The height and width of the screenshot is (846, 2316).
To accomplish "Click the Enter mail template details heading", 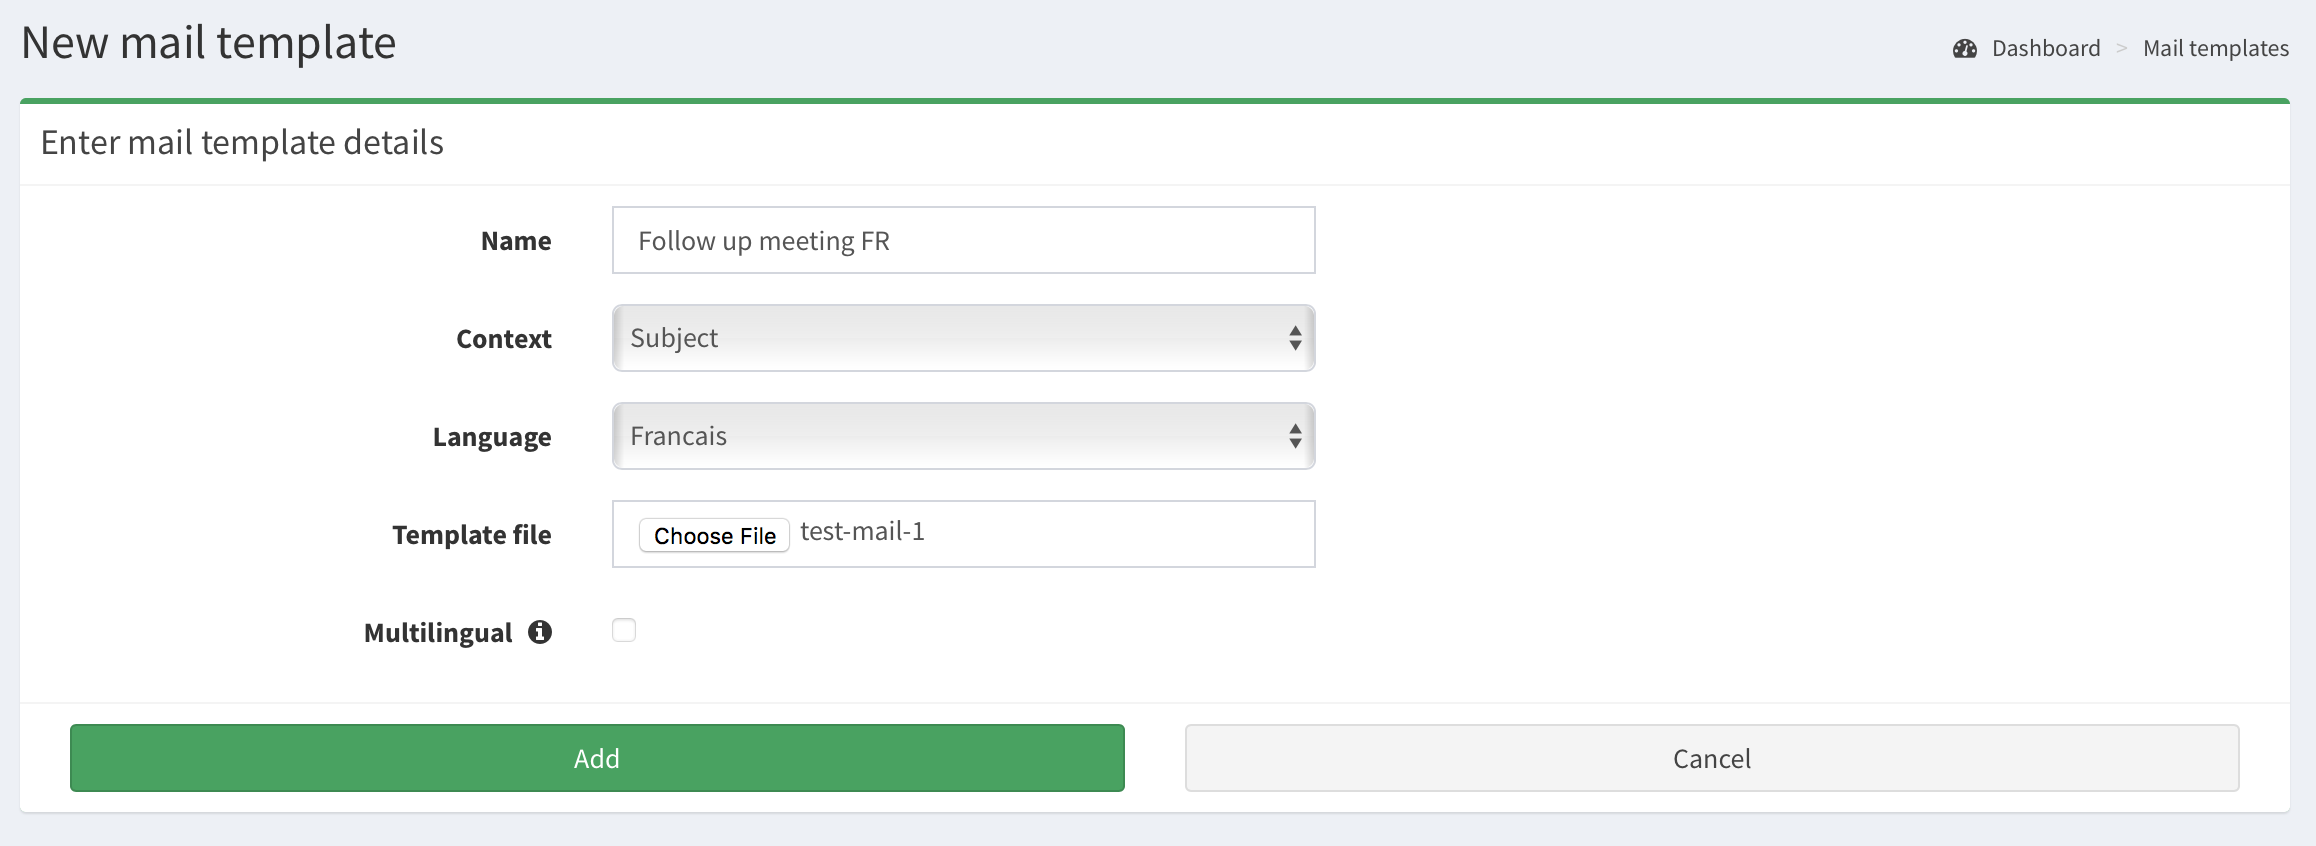I will click(242, 143).
